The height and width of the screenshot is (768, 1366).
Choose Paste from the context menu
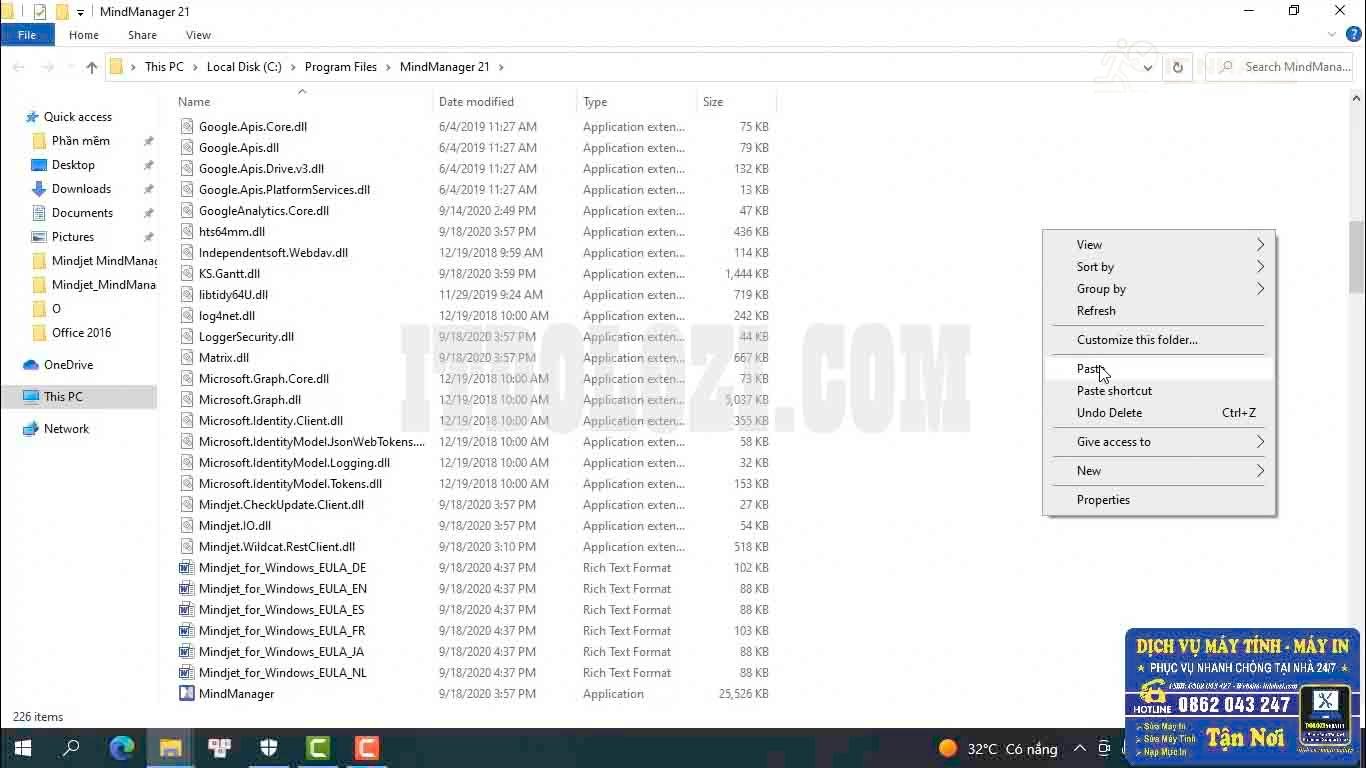(1089, 369)
